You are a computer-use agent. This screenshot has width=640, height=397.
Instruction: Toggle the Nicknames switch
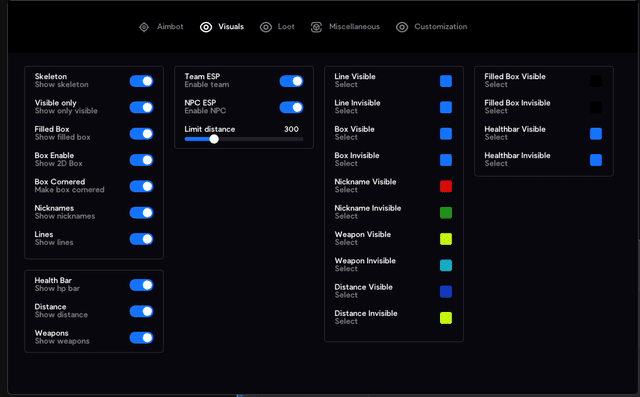[141, 213]
